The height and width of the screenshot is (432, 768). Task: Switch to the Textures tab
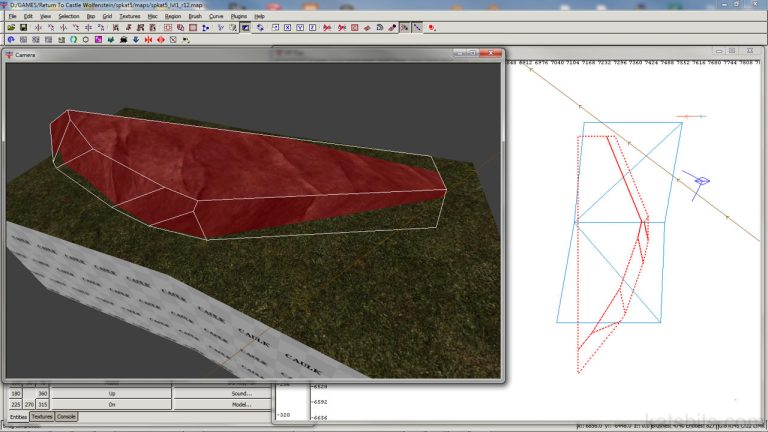41,416
